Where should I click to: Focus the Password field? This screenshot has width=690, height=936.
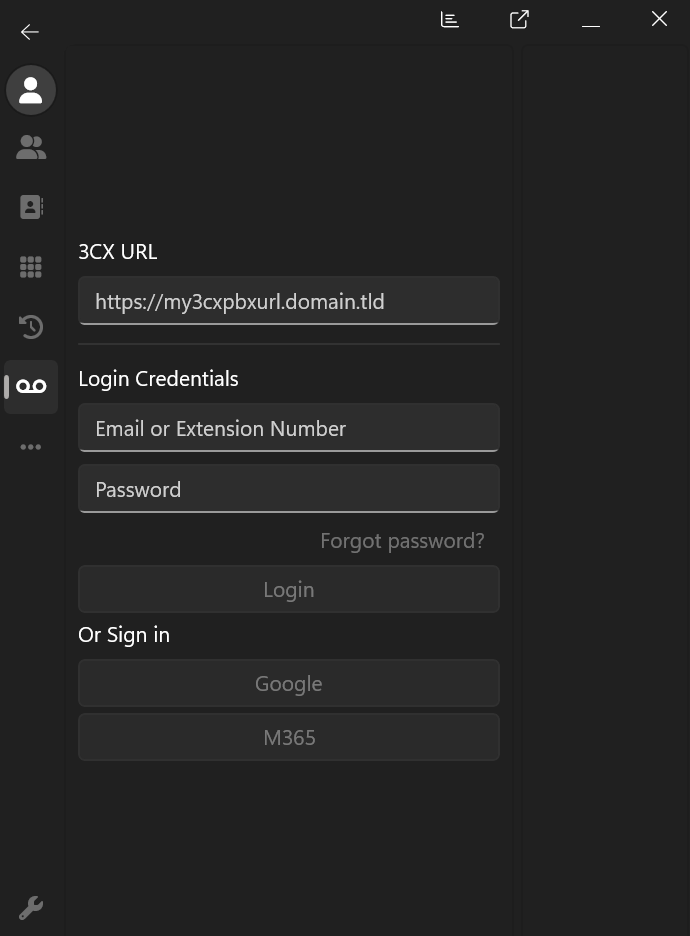coord(289,489)
